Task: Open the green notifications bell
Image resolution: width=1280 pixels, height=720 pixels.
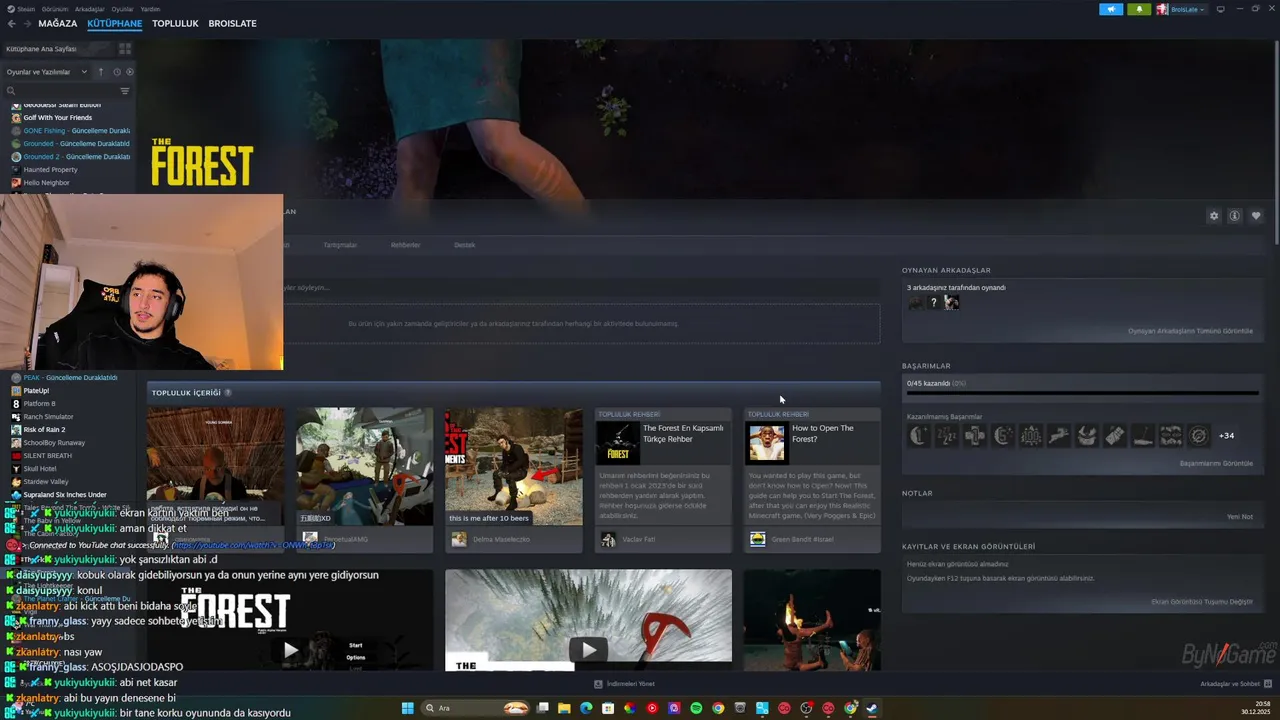Action: point(1139,9)
